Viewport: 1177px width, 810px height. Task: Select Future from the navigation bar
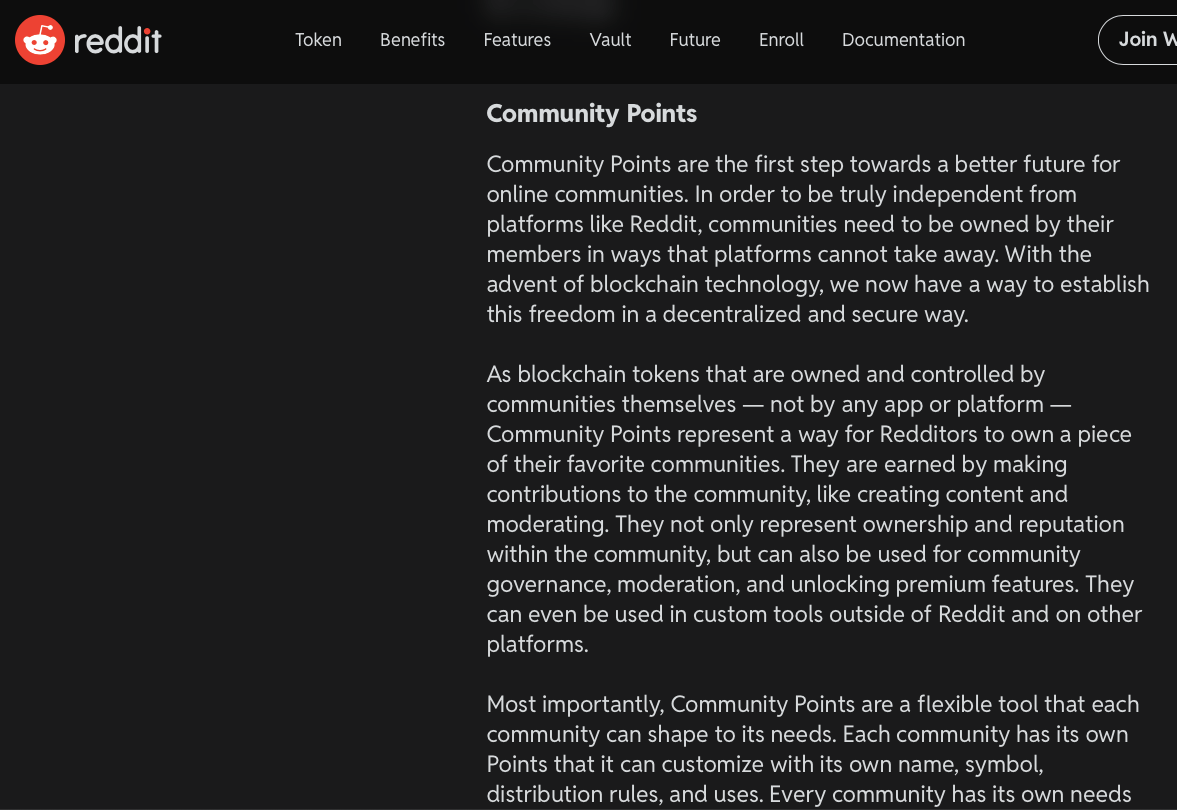coord(695,40)
